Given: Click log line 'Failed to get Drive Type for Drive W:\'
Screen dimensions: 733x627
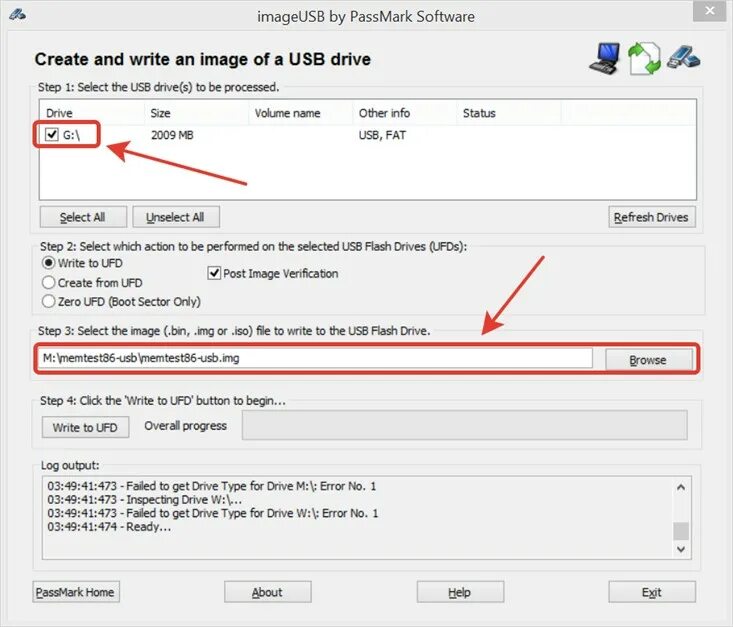Looking at the screenshot, I should point(213,513).
